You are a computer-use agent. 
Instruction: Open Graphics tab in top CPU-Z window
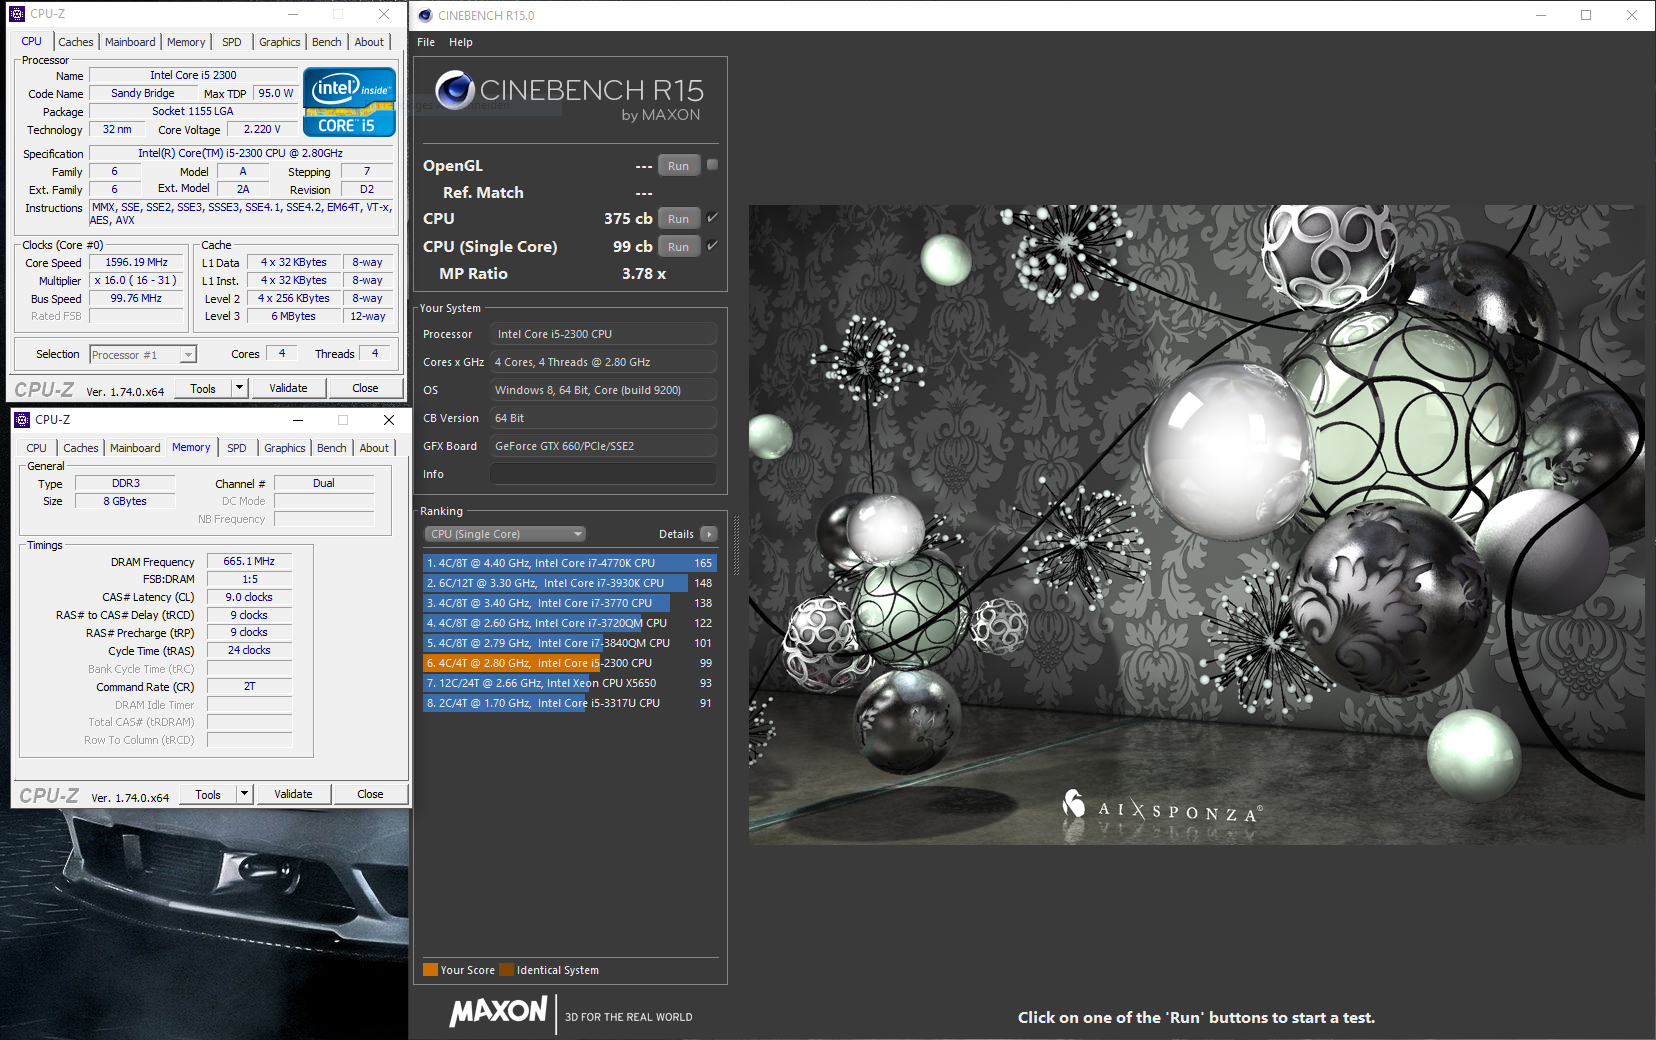pos(279,42)
